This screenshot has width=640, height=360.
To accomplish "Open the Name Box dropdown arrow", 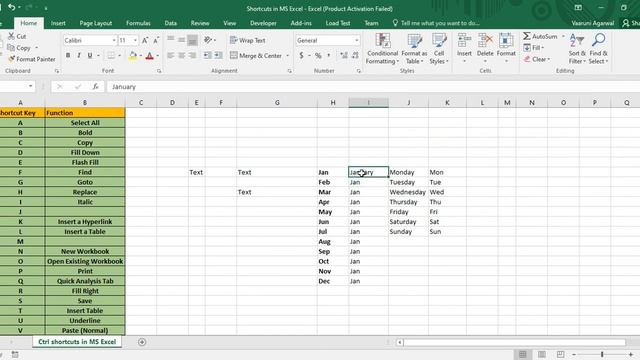I will point(31,87).
